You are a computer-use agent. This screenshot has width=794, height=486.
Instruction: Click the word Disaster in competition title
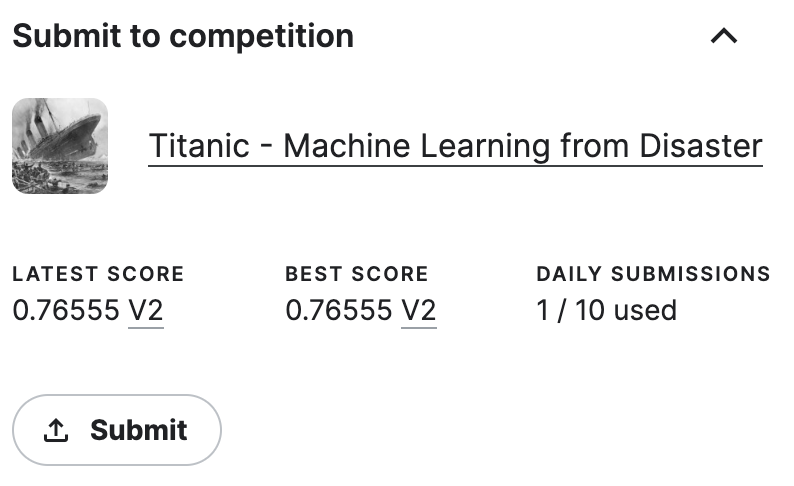701,146
